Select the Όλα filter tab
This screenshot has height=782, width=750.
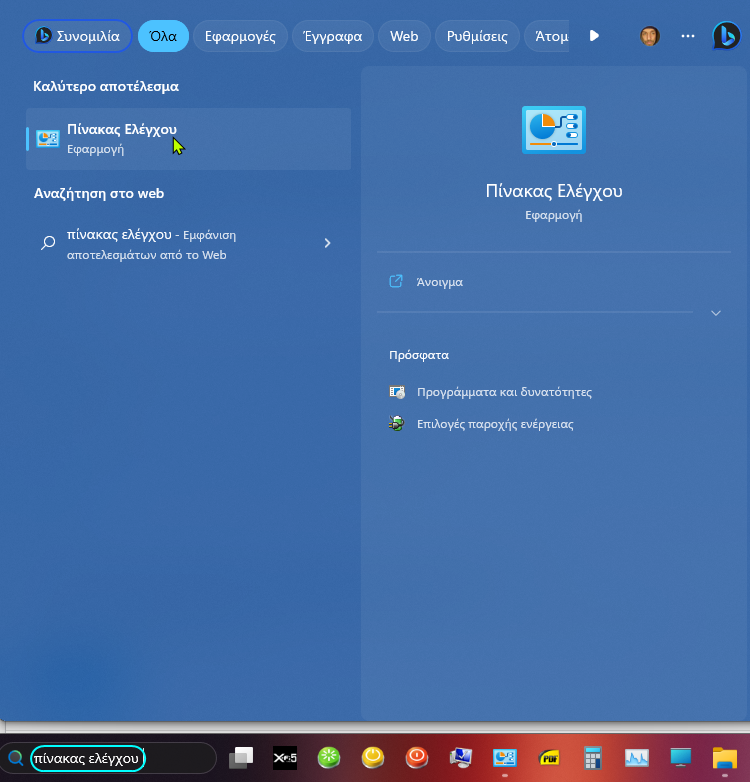click(x=163, y=36)
